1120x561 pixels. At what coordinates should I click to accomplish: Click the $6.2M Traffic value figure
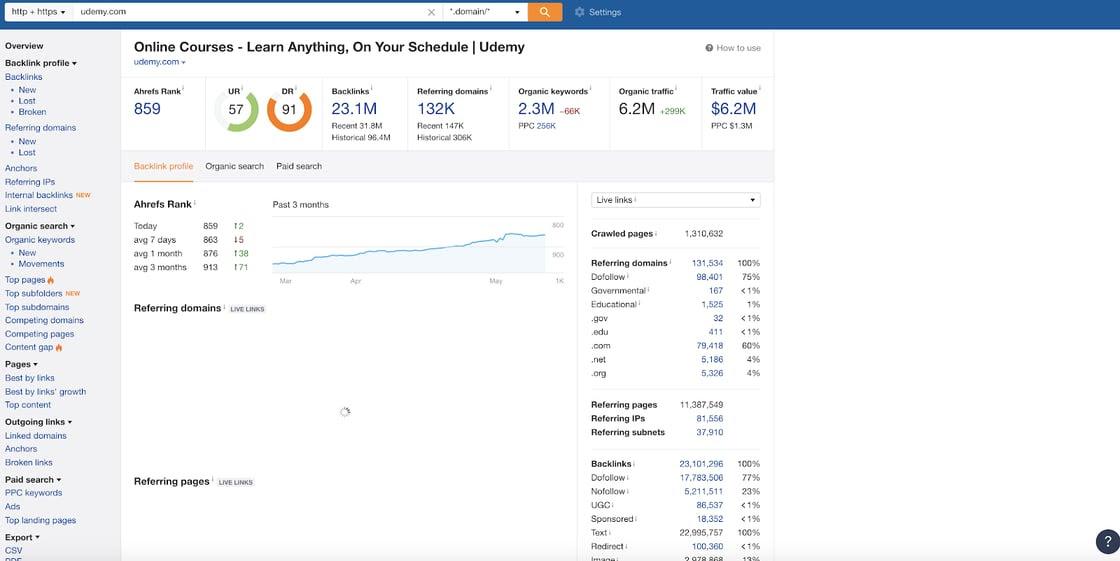(x=734, y=109)
